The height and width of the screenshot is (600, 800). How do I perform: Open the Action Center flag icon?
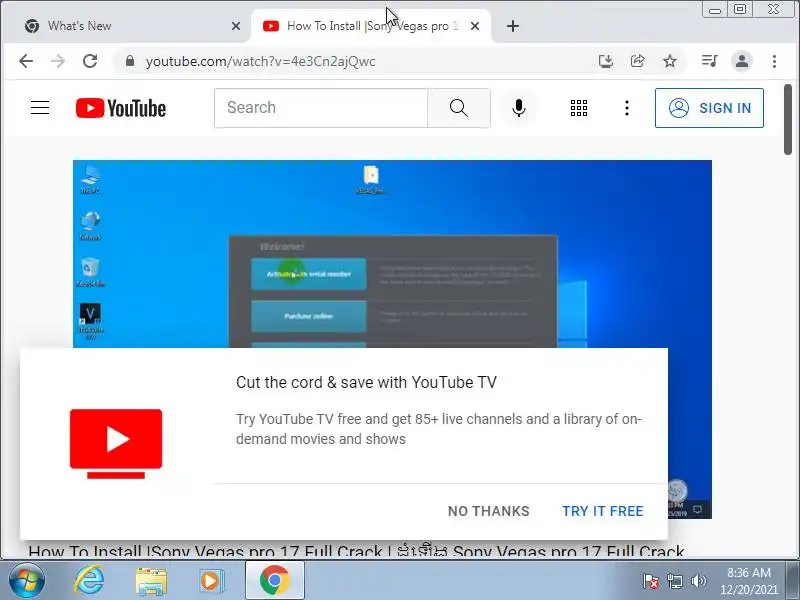[x=651, y=581]
